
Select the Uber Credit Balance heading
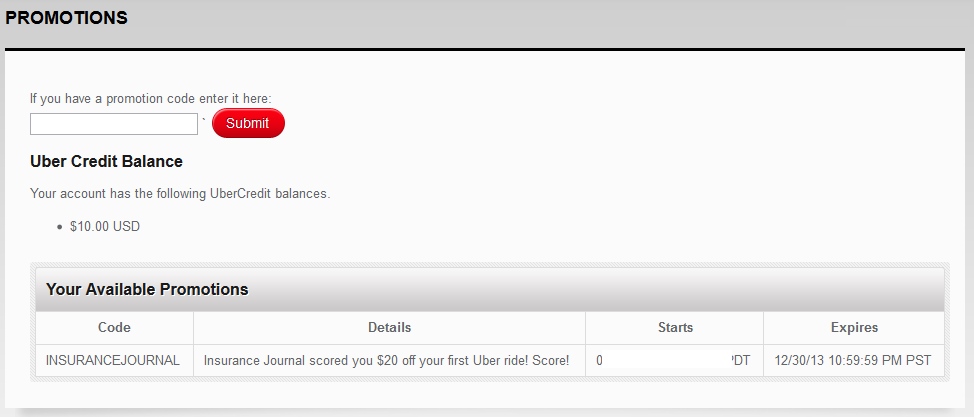point(106,161)
